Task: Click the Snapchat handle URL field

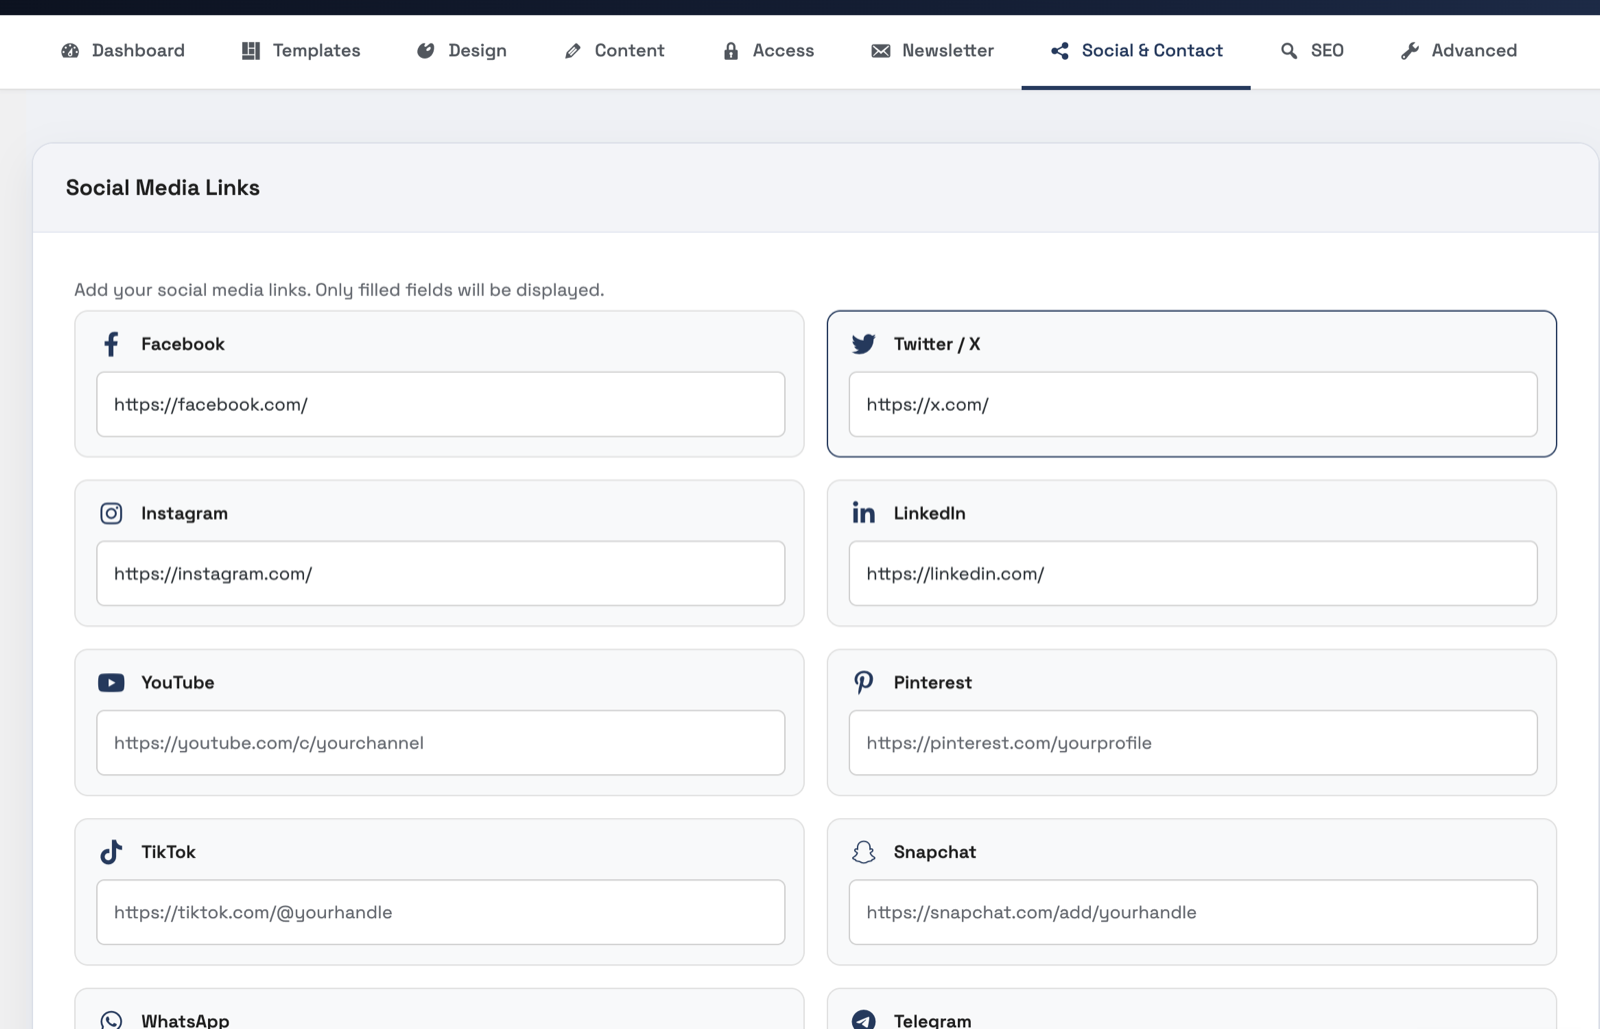Action: 1192,912
